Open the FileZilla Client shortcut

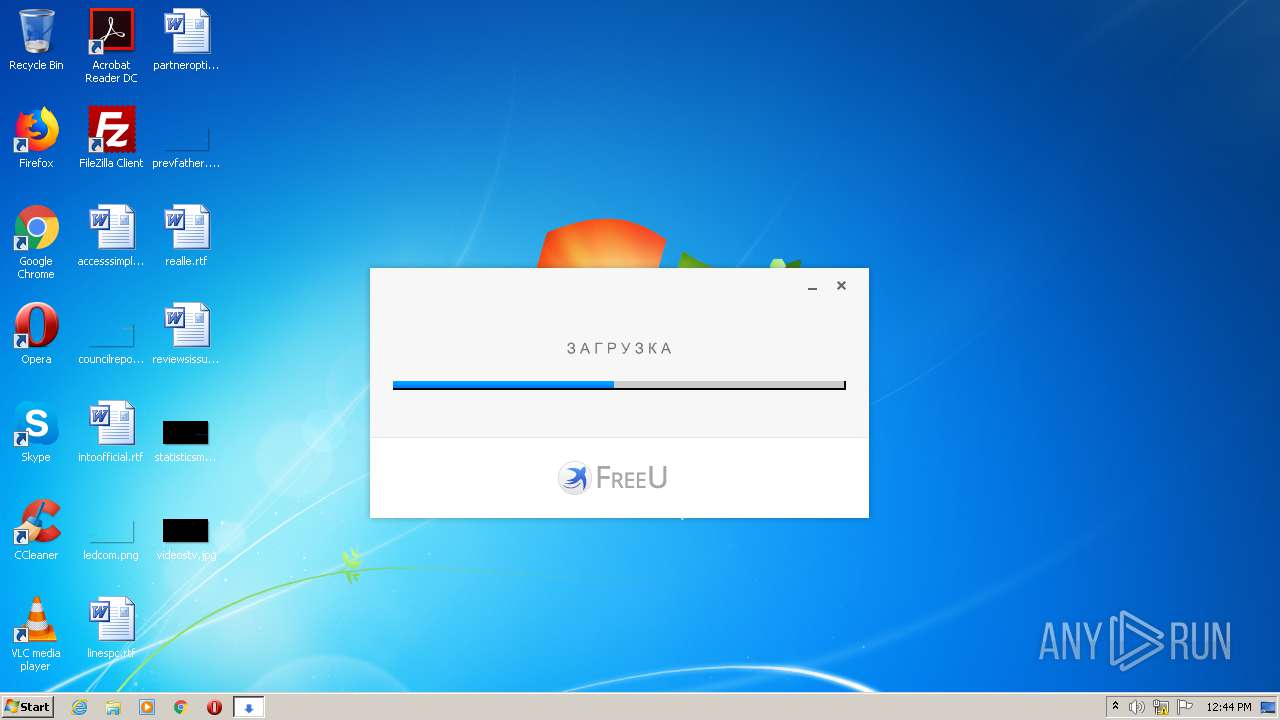[111, 139]
